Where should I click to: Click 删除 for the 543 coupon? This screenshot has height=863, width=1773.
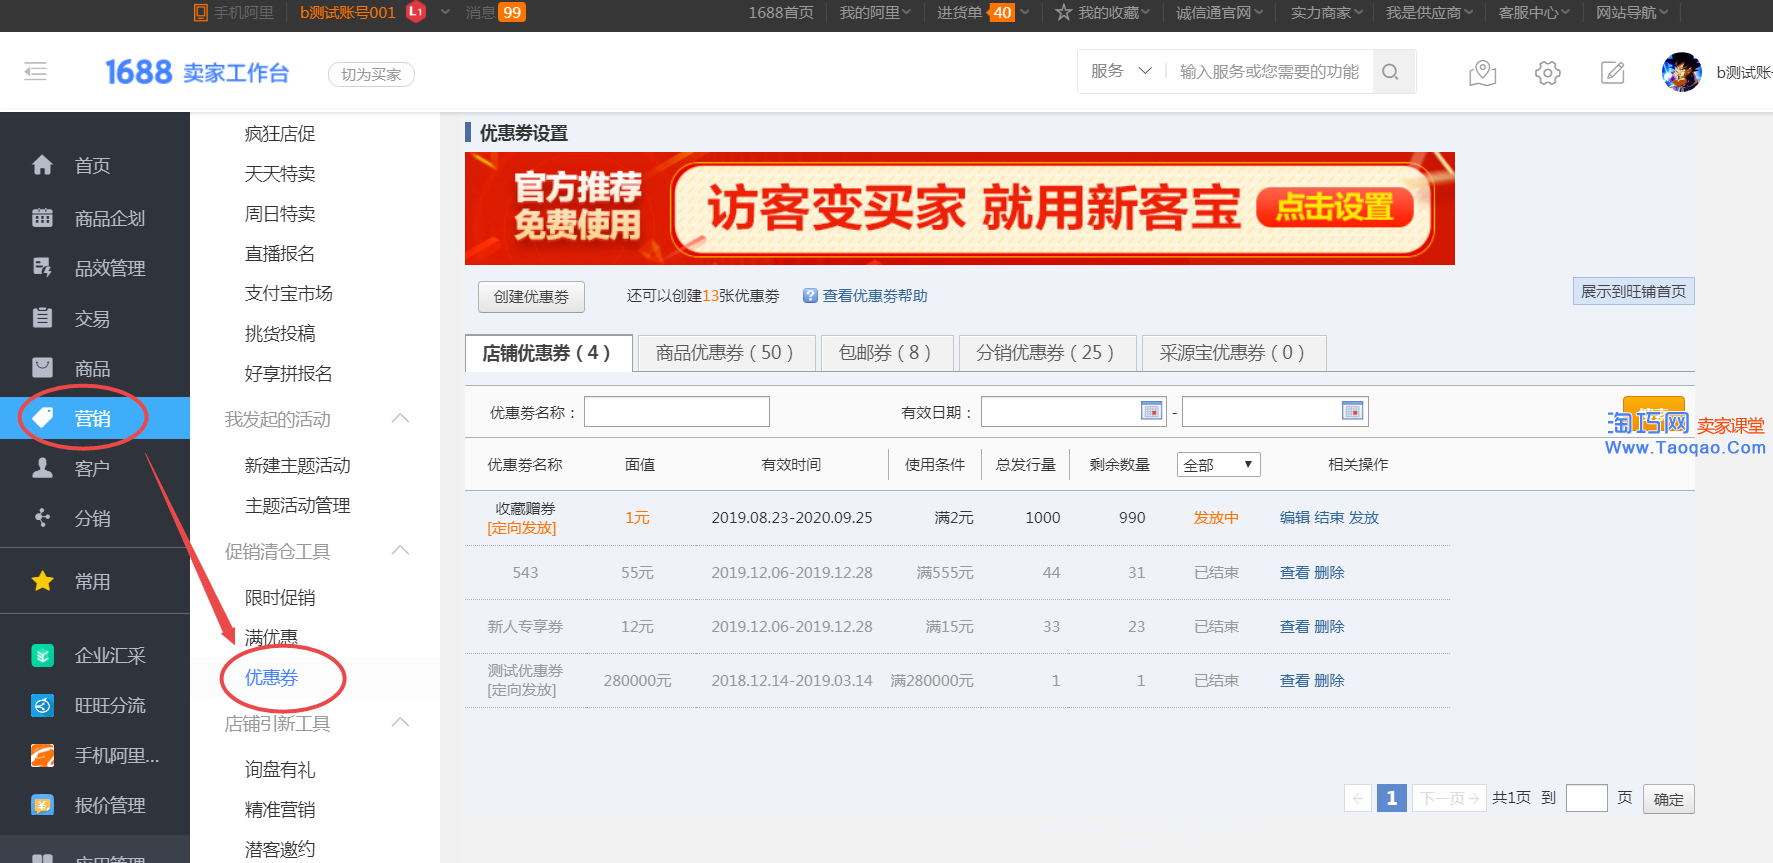coord(1329,572)
